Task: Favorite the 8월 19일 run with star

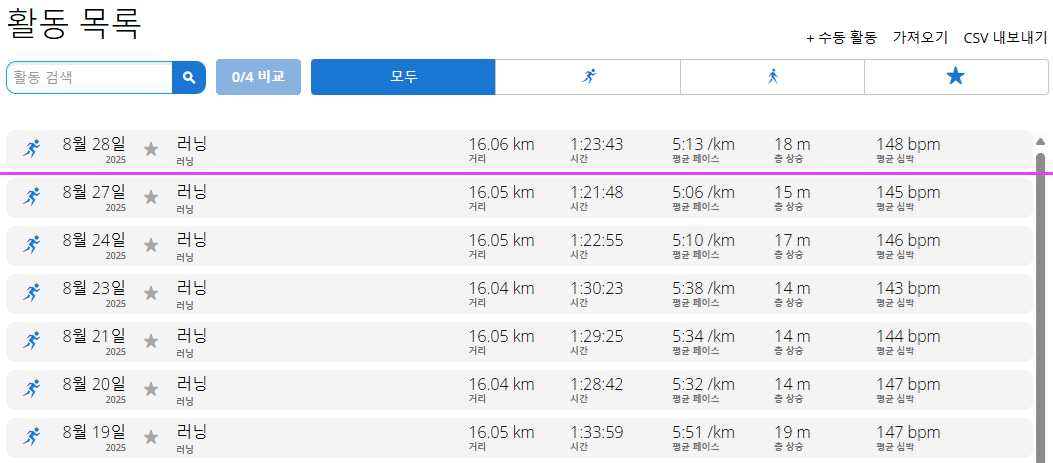Action: point(151,437)
